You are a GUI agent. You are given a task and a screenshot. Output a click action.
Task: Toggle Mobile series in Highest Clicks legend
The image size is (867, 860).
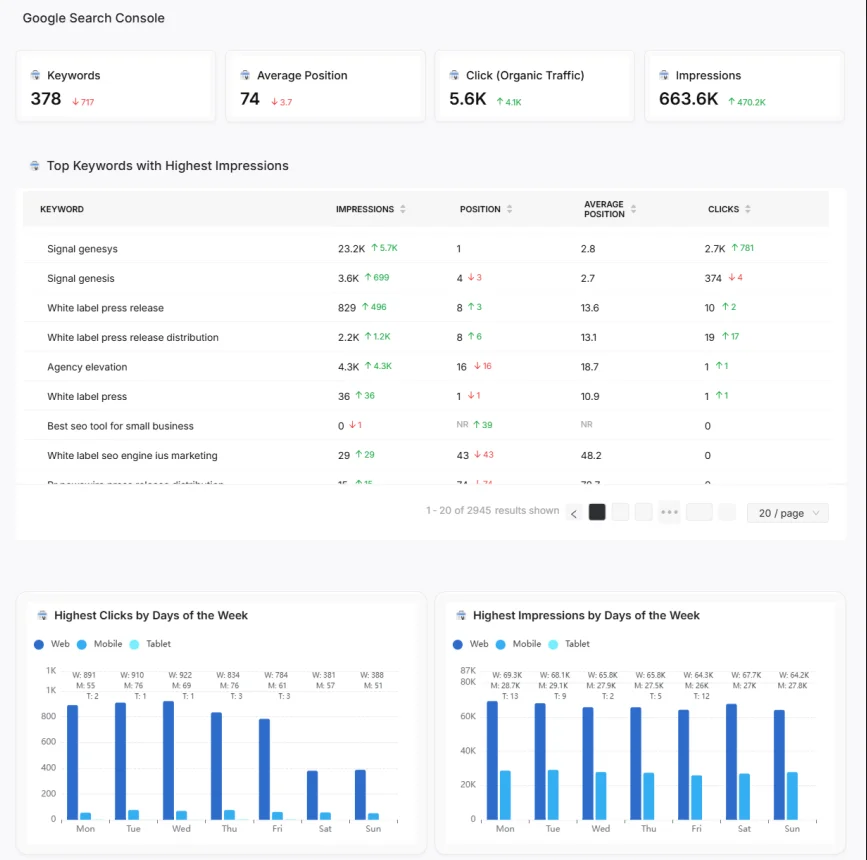83,644
